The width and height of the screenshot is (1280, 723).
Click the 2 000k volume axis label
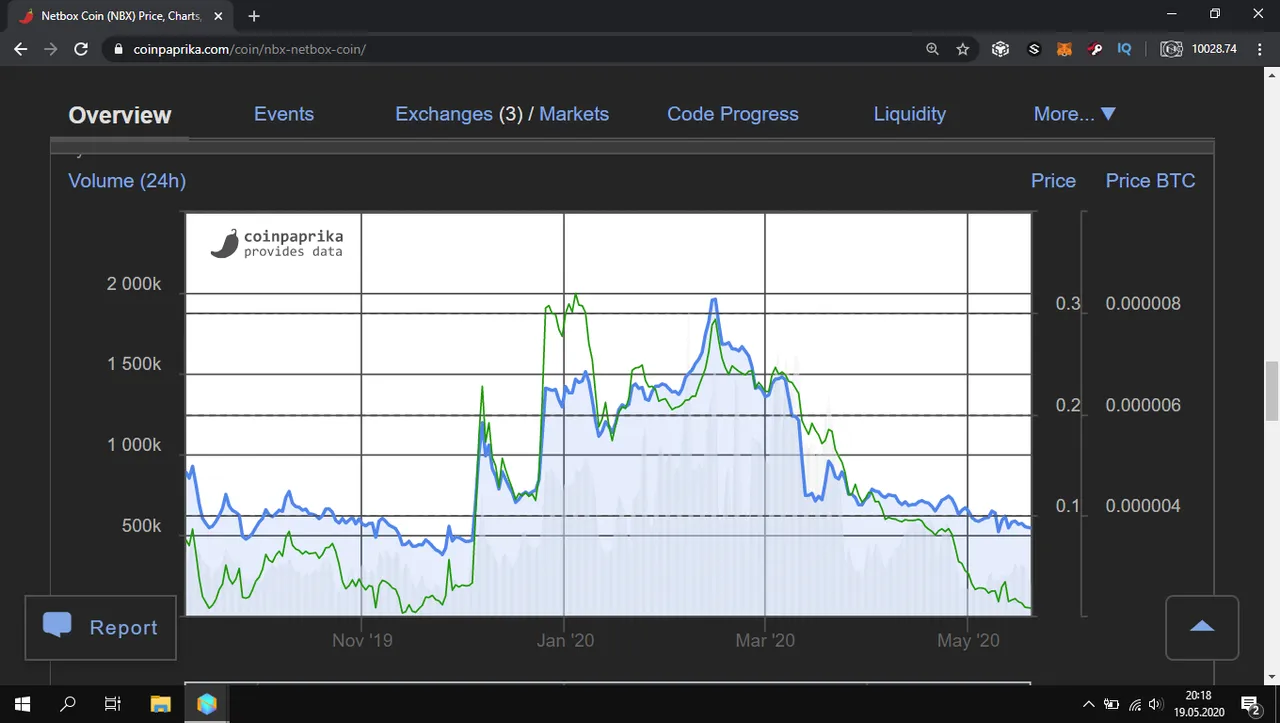point(134,284)
